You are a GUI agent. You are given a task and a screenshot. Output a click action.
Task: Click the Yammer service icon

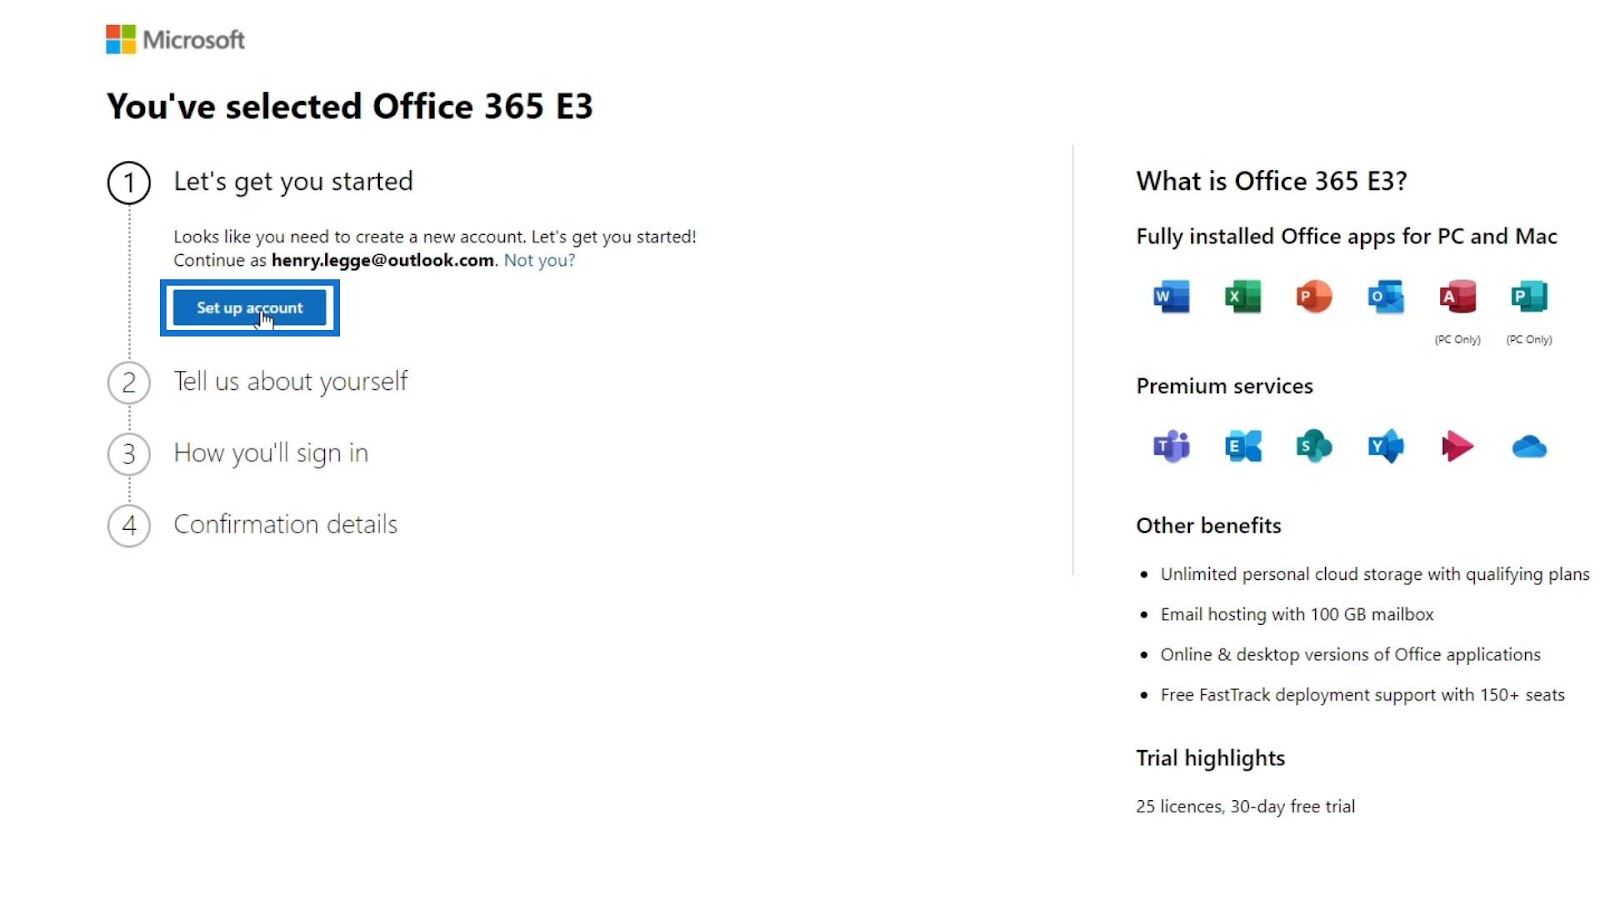click(x=1386, y=446)
